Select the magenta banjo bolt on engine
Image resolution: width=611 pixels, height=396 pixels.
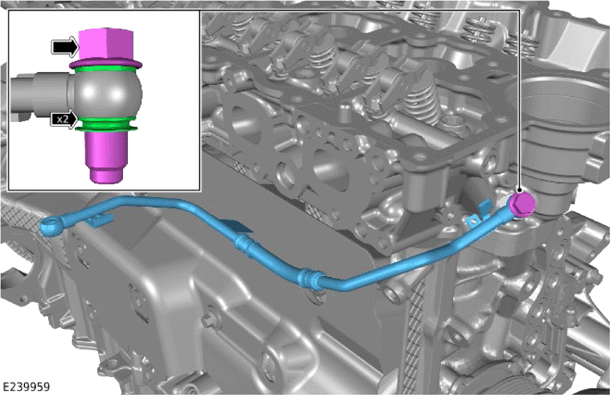click(522, 204)
